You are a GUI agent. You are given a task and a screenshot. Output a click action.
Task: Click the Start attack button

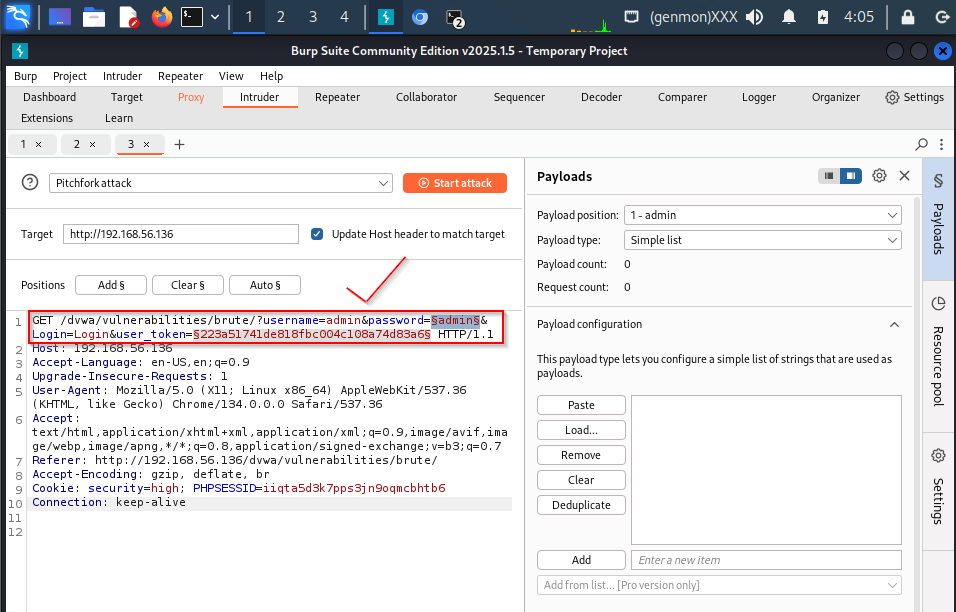[x=455, y=183]
